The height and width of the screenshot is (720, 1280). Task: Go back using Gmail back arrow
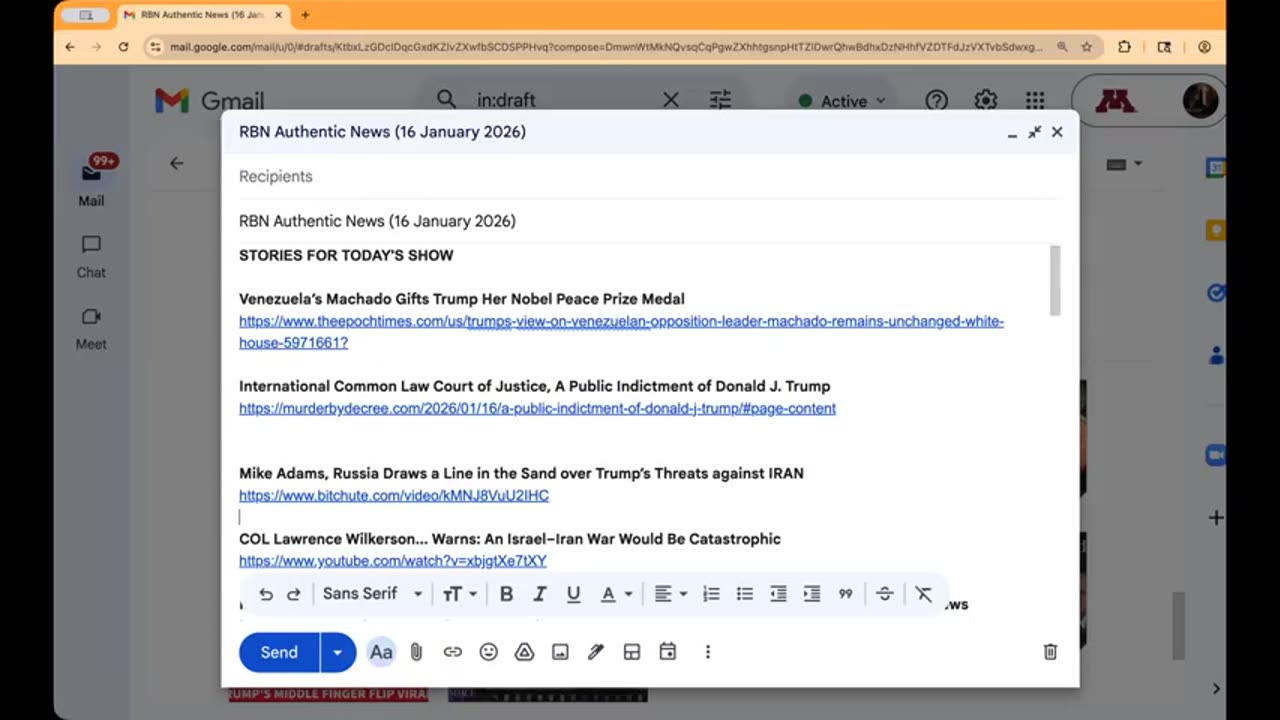[177, 163]
